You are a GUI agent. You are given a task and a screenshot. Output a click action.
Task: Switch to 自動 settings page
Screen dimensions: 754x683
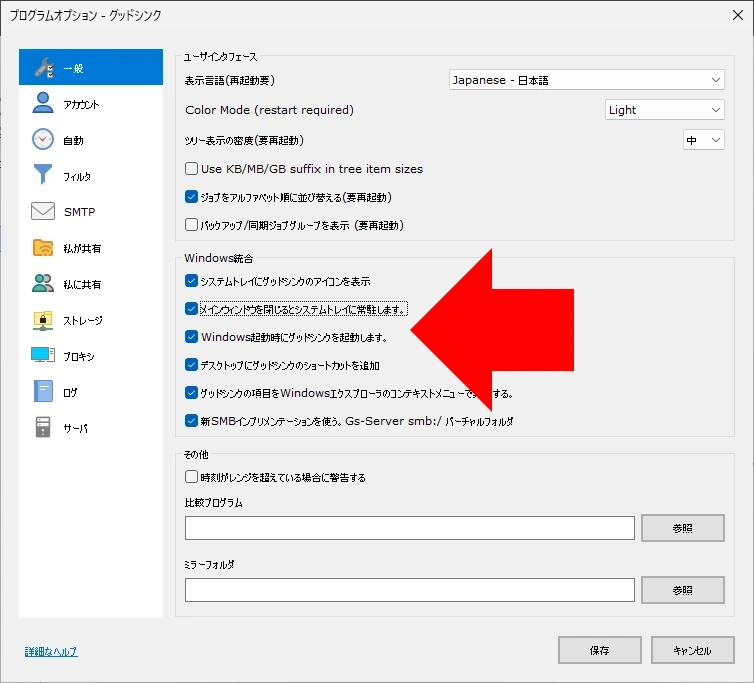point(91,140)
